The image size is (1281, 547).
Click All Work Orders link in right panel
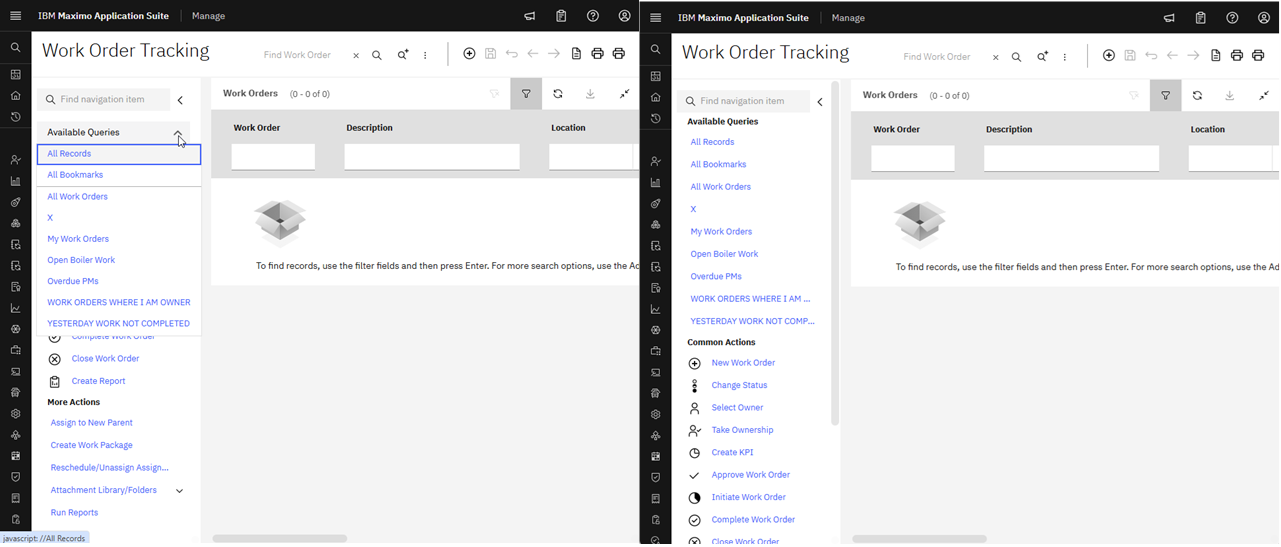pyautogui.click(x=721, y=187)
